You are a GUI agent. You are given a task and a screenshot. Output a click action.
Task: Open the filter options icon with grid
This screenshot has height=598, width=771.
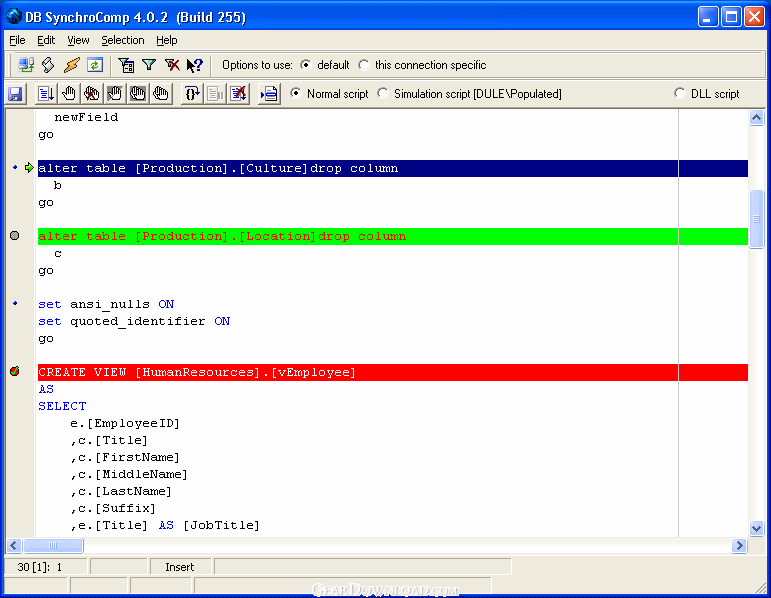[126, 65]
